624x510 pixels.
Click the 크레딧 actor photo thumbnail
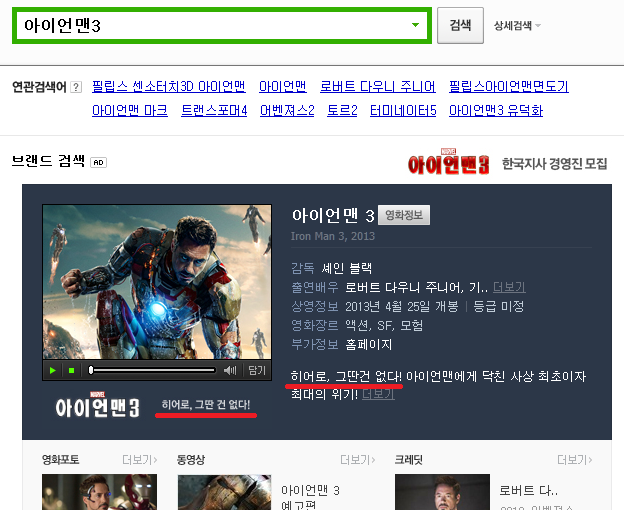(x=442, y=492)
